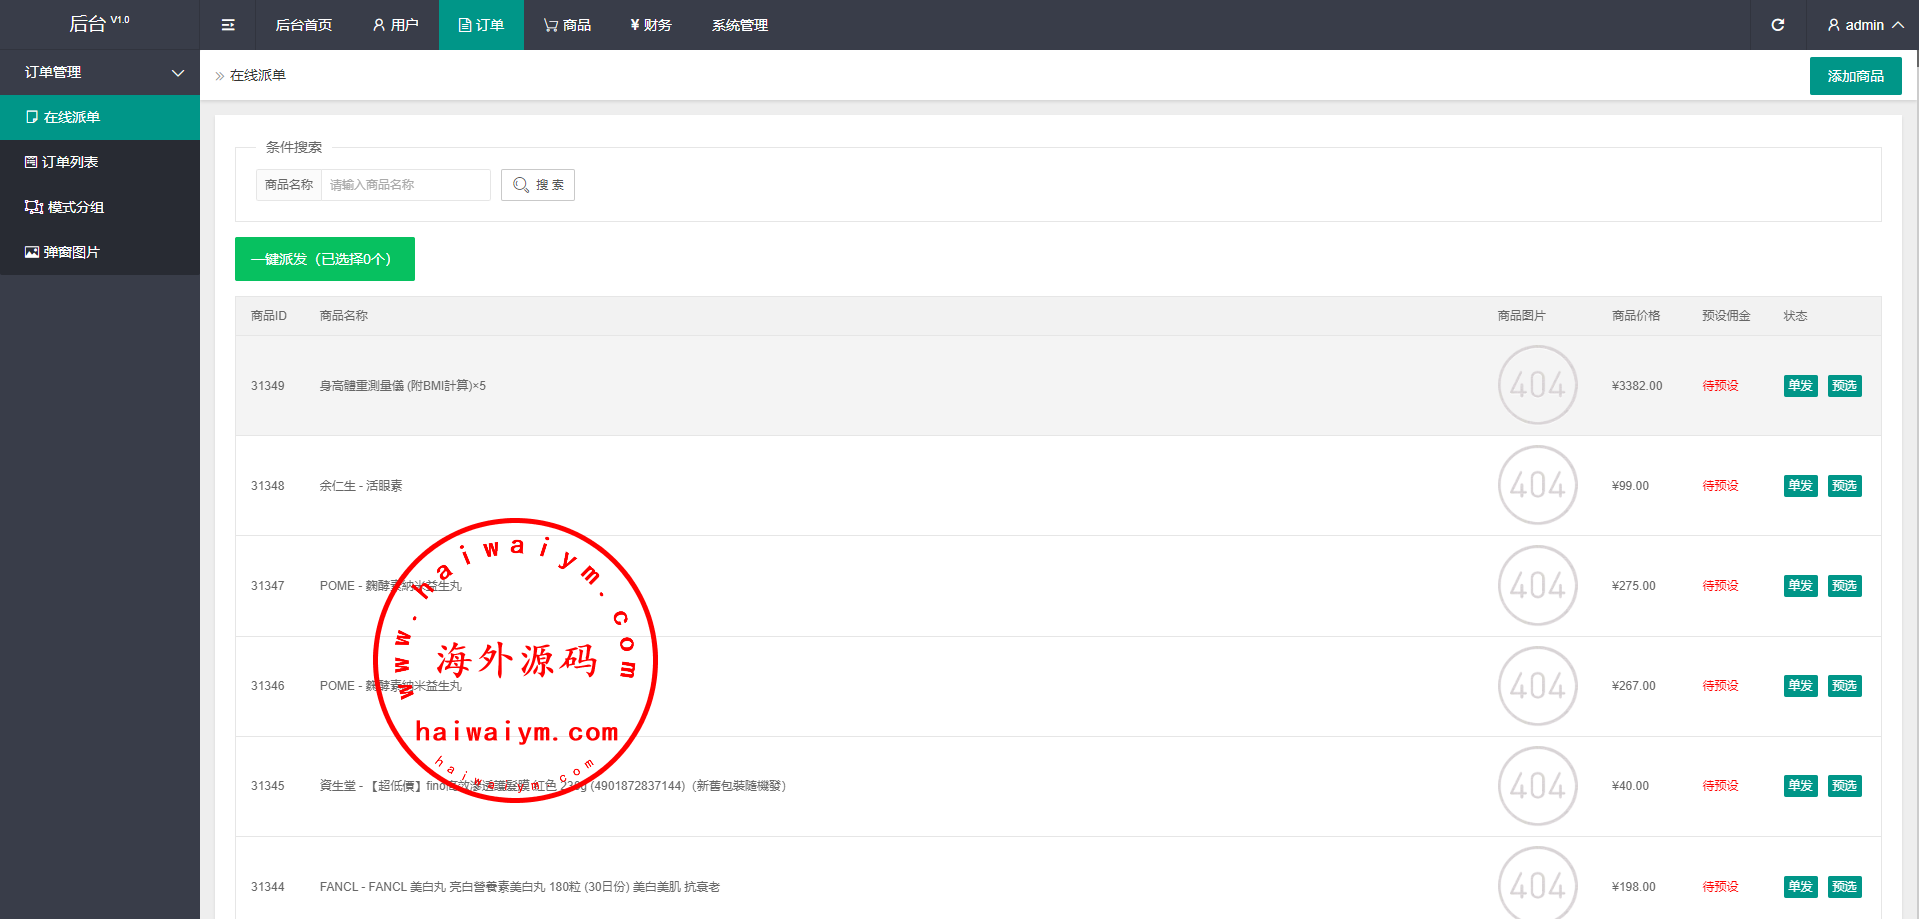The width and height of the screenshot is (1919, 919).
Task: Focus the 商品名称 search input field
Action: click(x=405, y=185)
